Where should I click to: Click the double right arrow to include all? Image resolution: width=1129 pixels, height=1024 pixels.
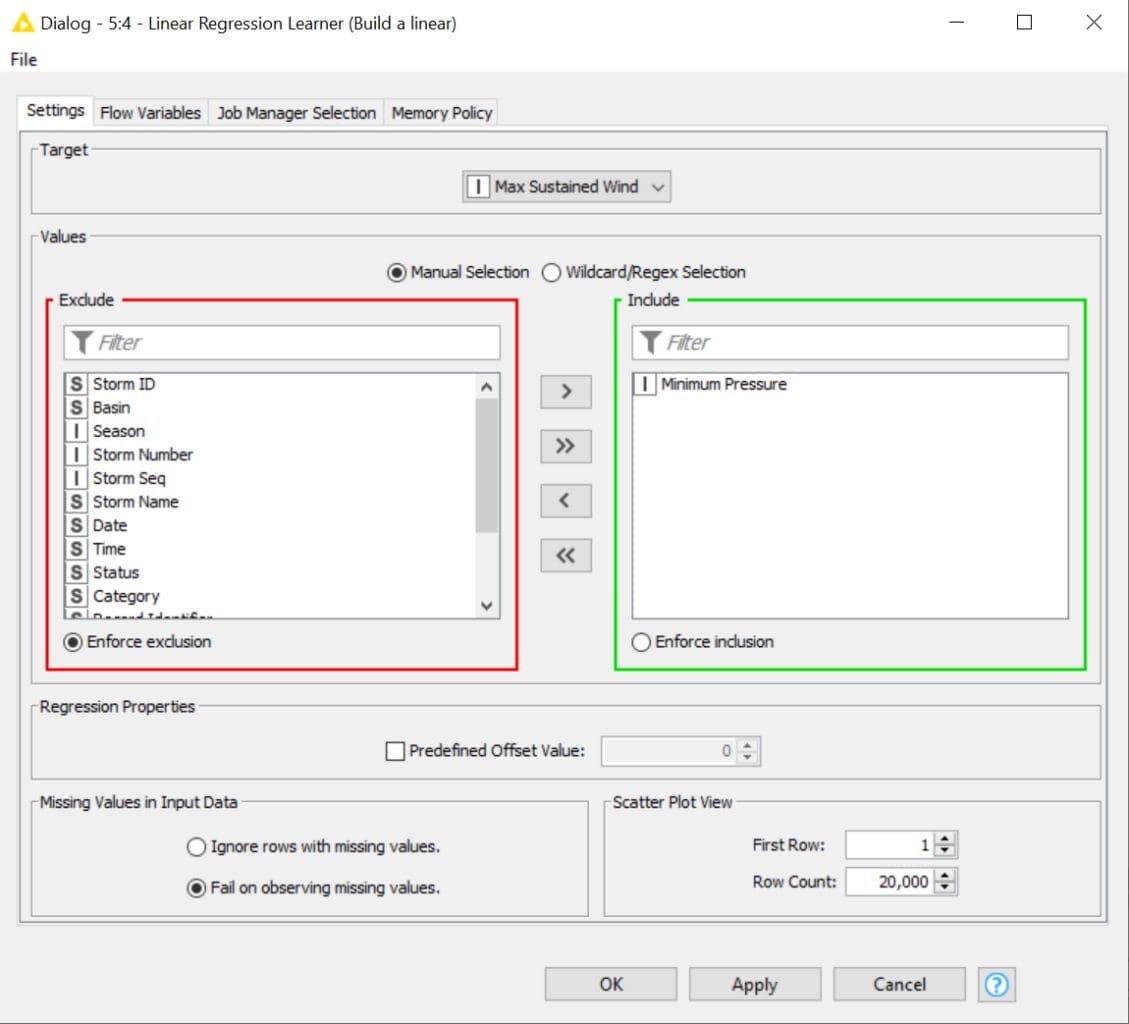(x=566, y=446)
